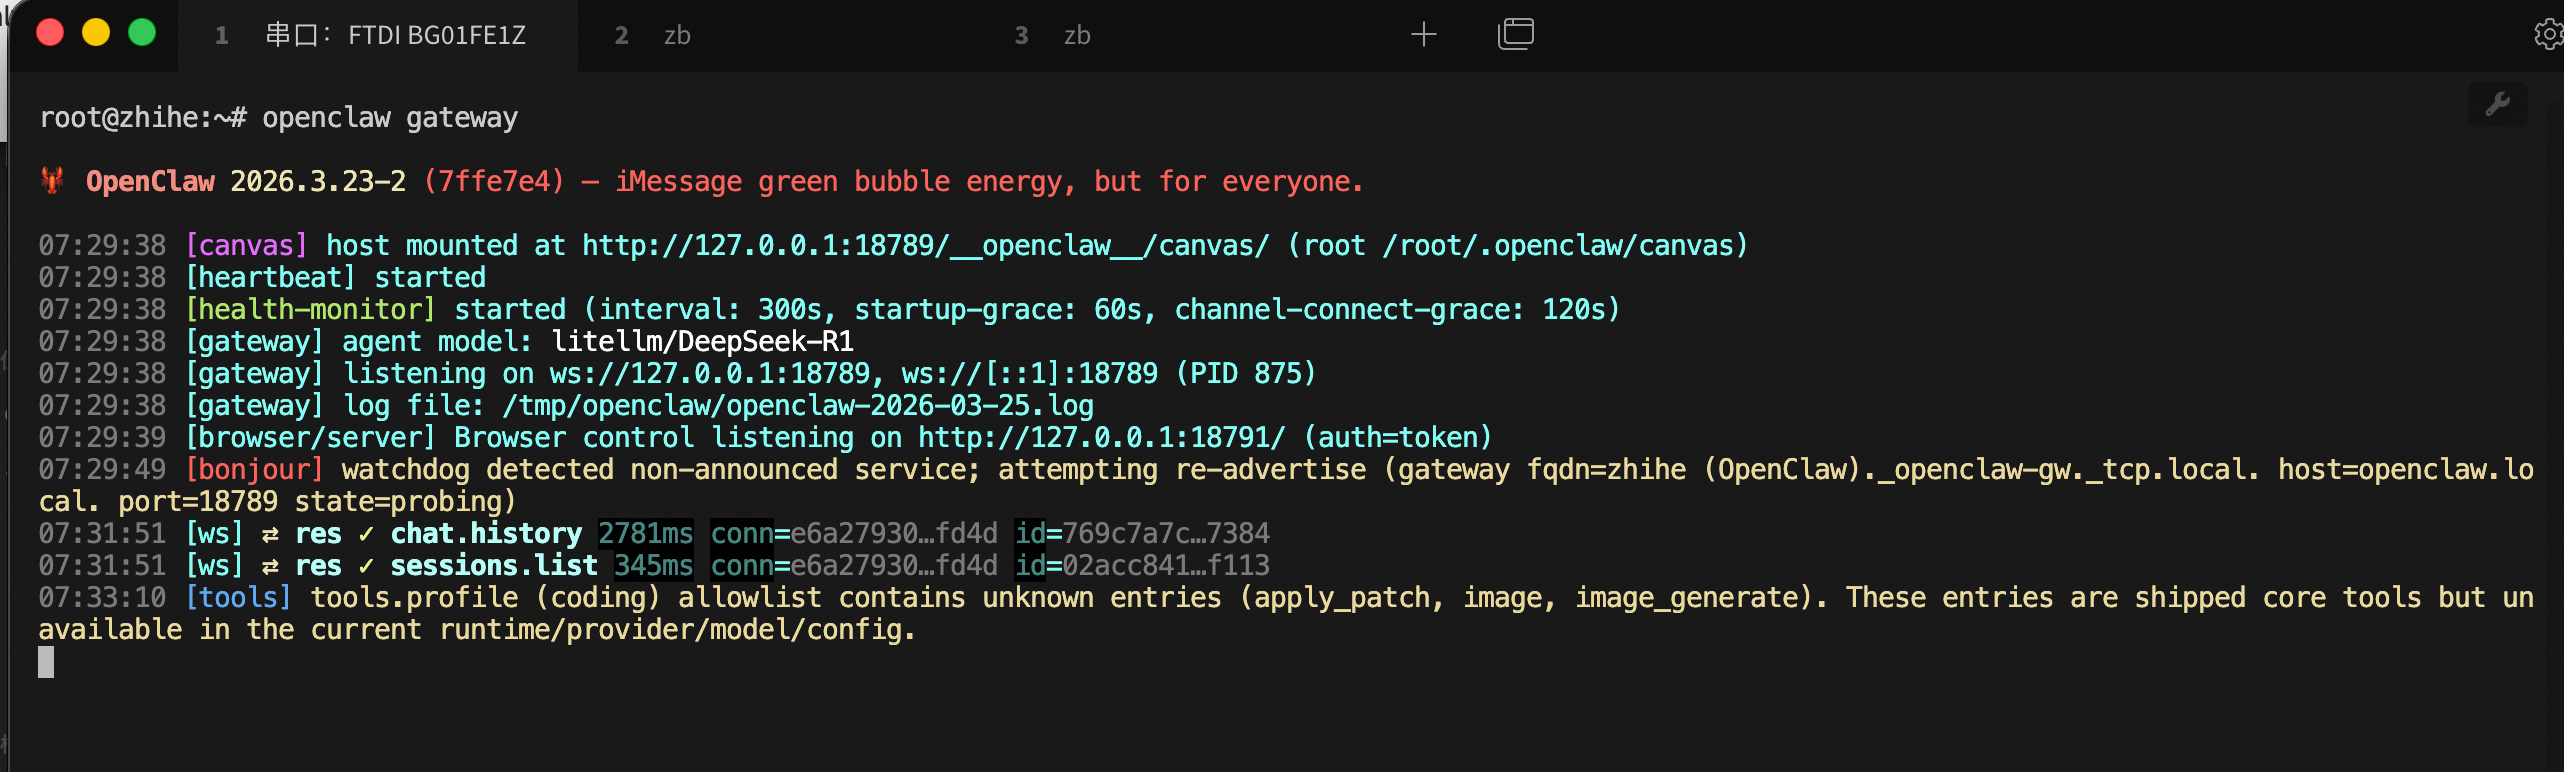This screenshot has width=2564, height=772.
Task: Open a new terminal tab with the plus icon
Action: tap(1423, 35)
